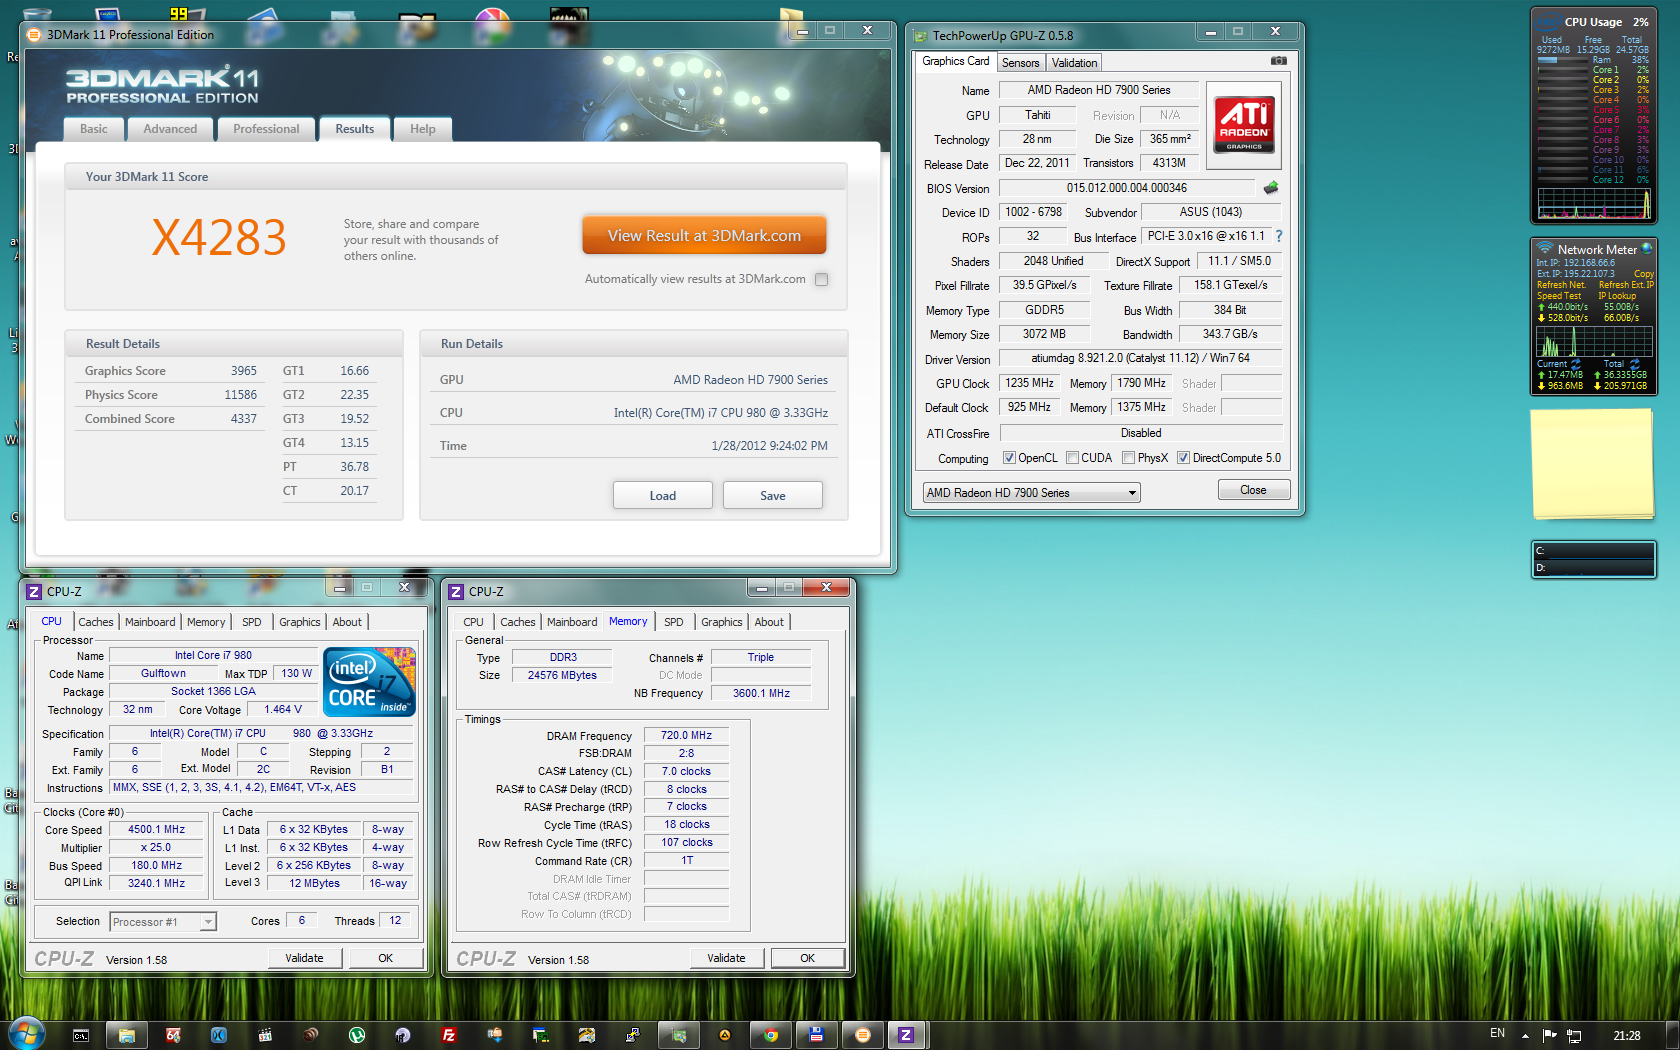Image resolution: width=1680 pixels, height=1050 pixels.
Task: Click Speed Test in Network Meter
Action: (x=1559, y=296)
